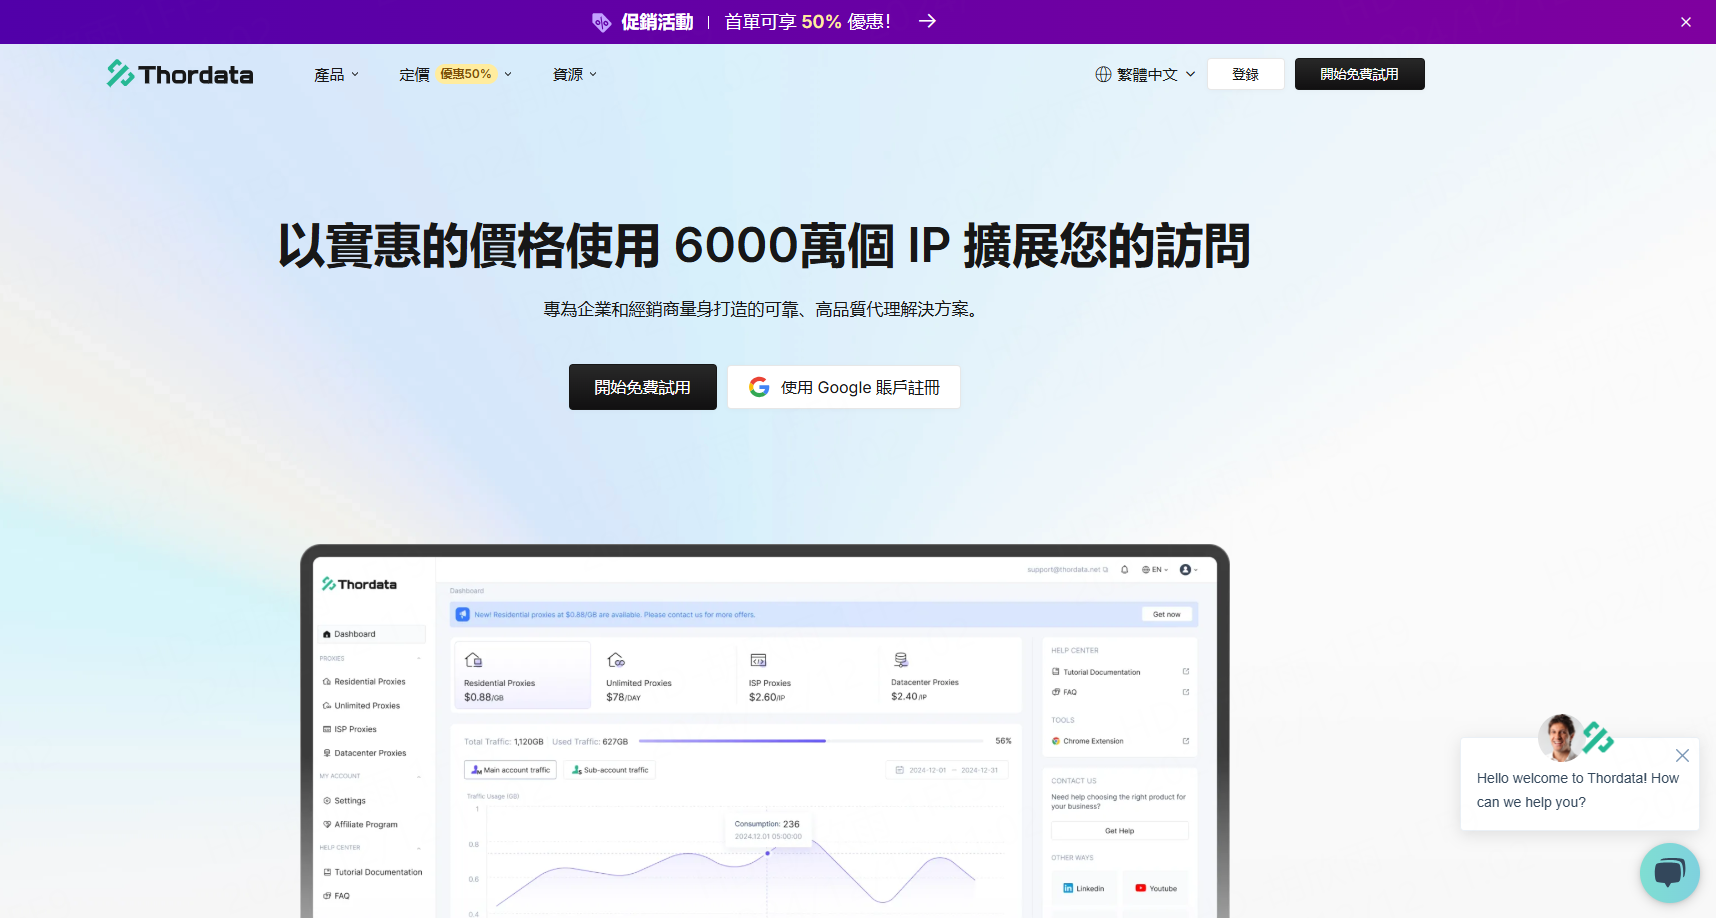Click the Get now button in preview

tap(1166, 614)
